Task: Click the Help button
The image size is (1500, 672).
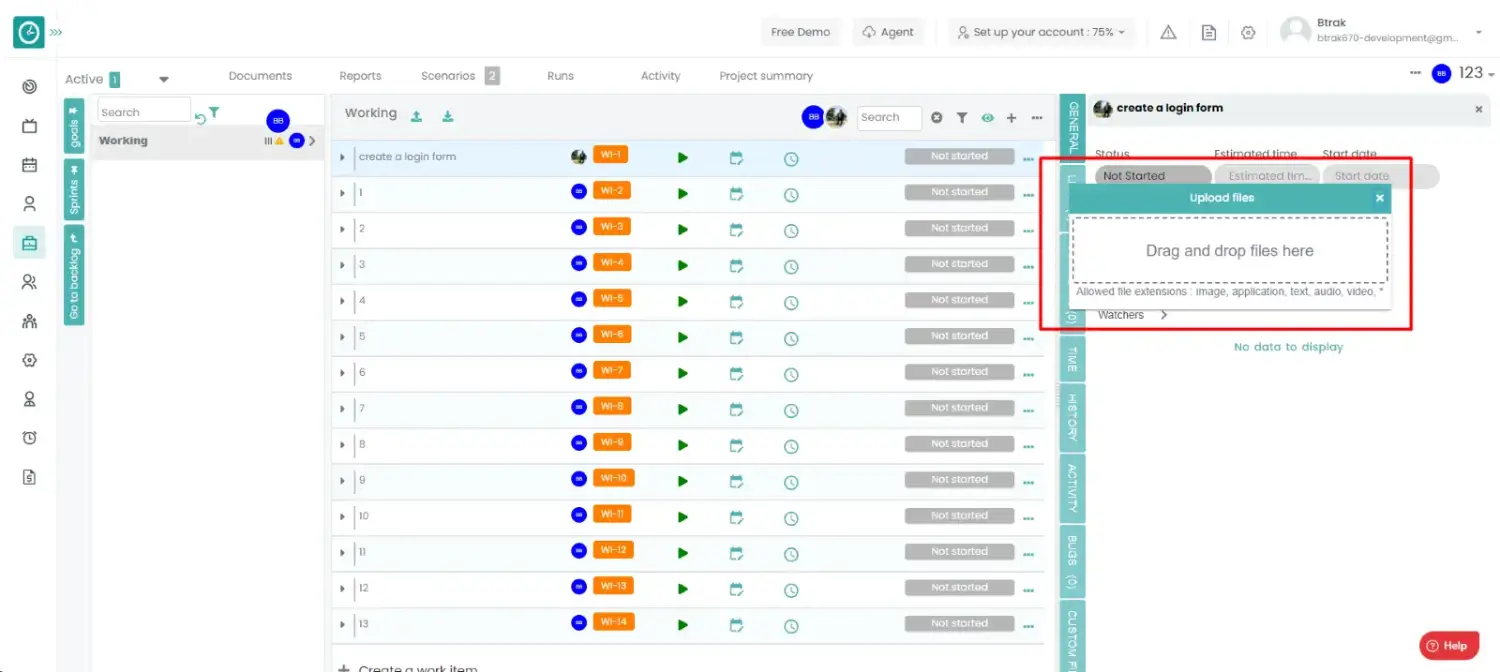Action: 1447,645
